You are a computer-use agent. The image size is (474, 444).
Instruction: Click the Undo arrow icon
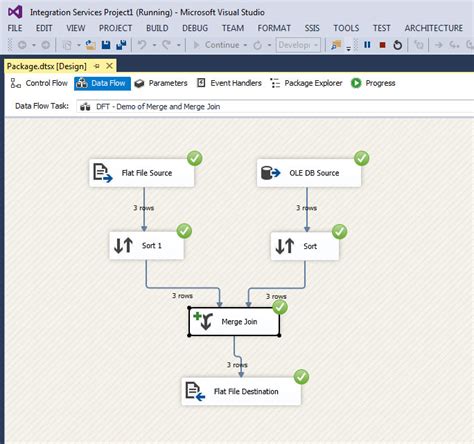142,45
